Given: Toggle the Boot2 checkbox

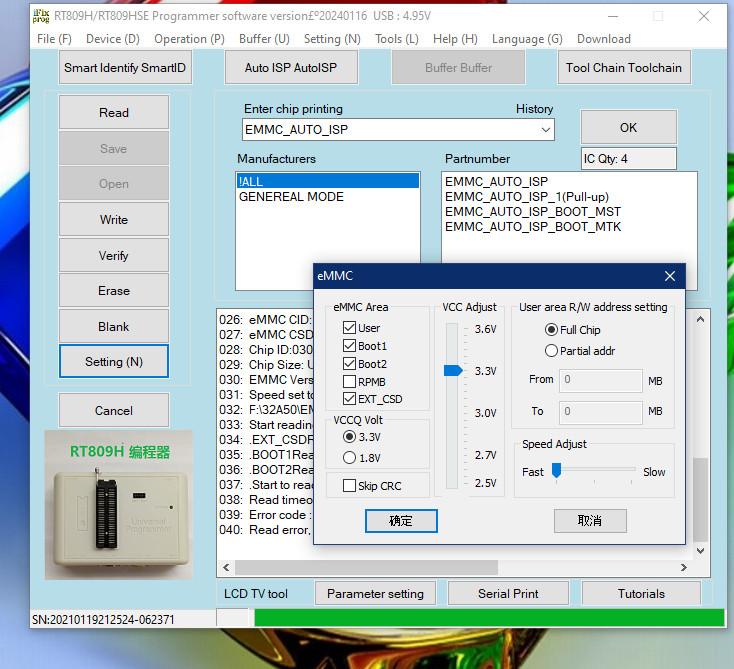Looking at the screenshot, I should (x=349, y=363).
